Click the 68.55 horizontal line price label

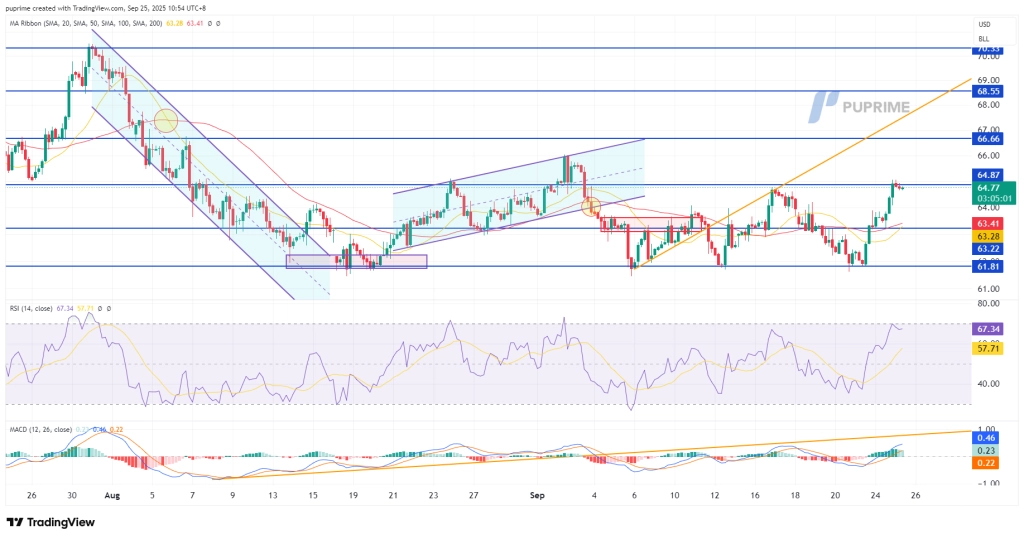988,91
